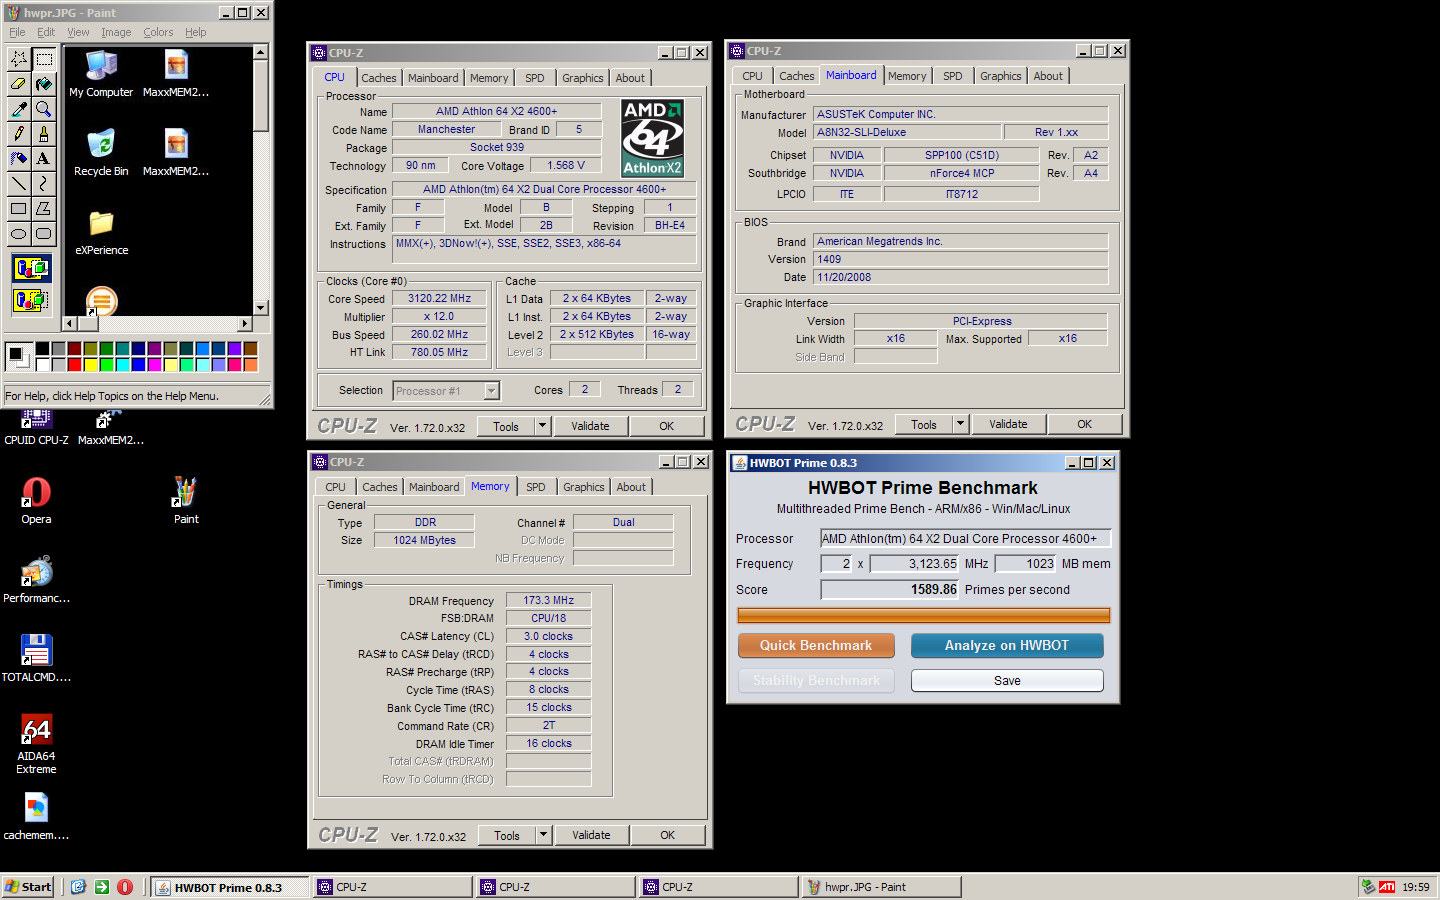
Task: Choose the Brush tool in Paint
Action: tap(44, 134)
